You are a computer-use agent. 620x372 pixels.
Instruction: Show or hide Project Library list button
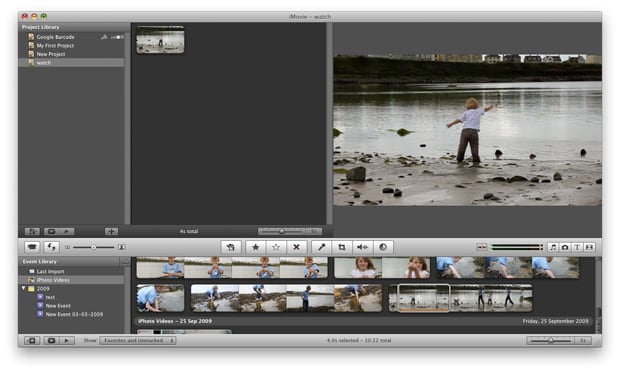[32, 231]
